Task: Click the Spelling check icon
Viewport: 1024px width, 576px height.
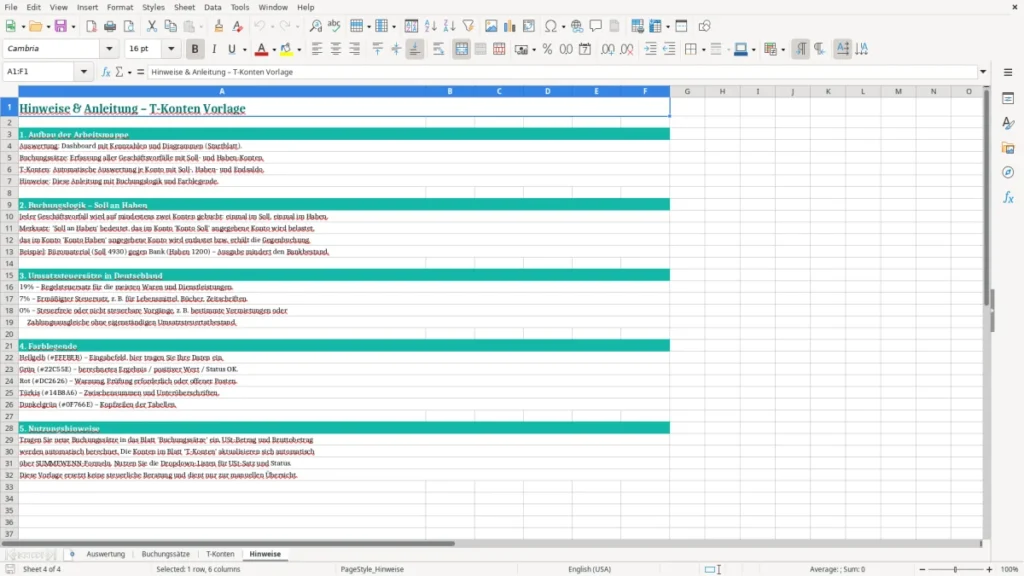Action: tap(334, 26)
